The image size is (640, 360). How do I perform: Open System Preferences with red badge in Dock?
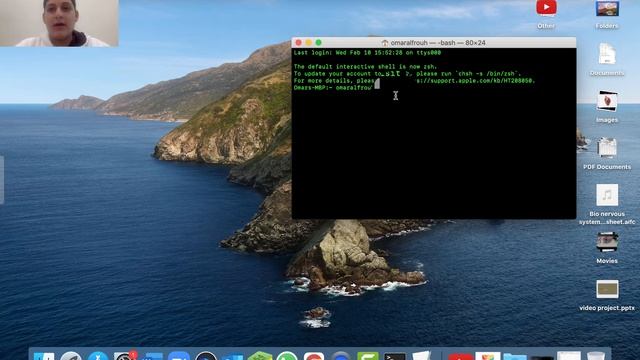[x=125, y=356]
